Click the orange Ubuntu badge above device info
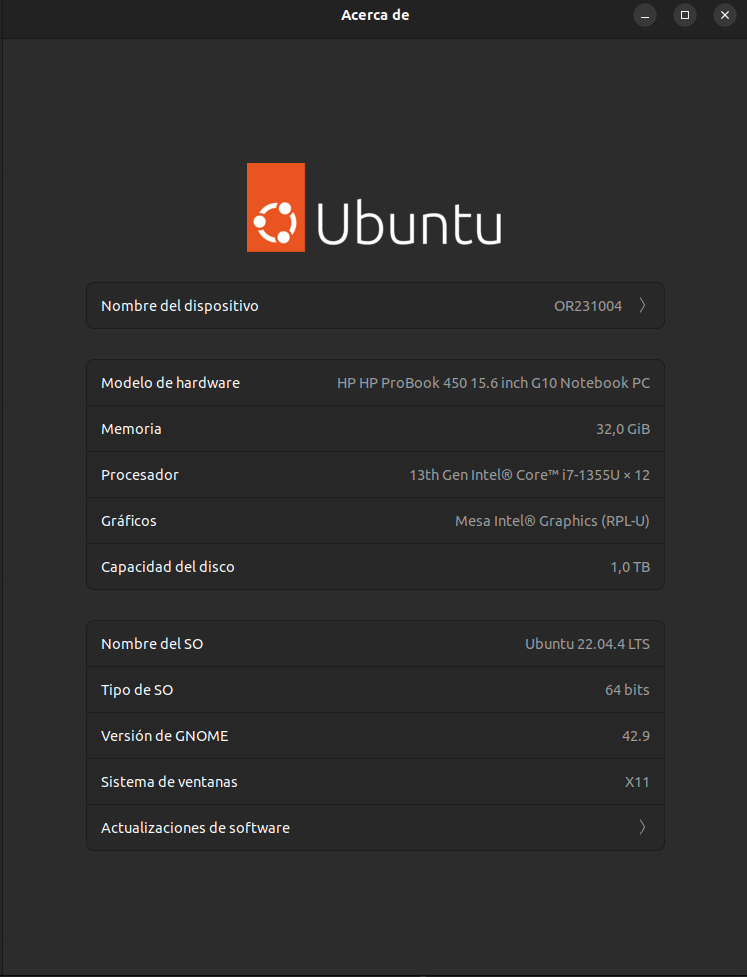The height and width of the screenshot is (977, 747). [275, 207]
